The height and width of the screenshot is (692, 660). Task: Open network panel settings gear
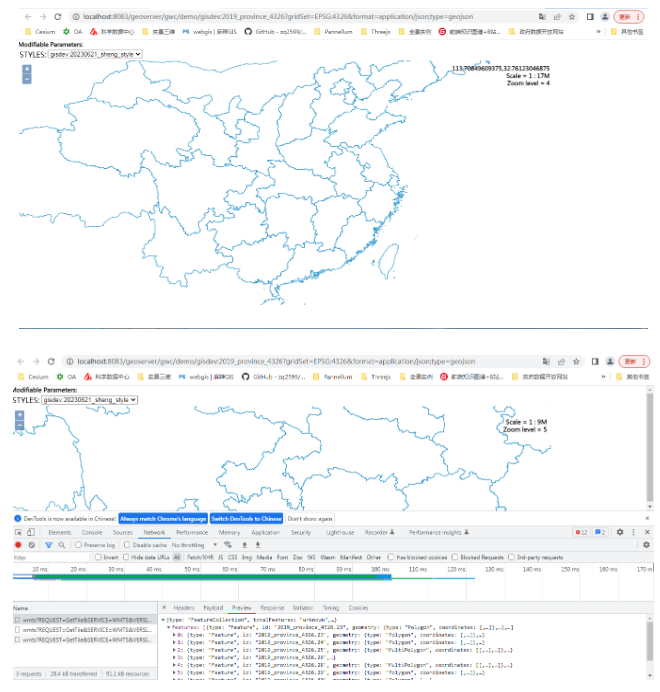[646, 545]
